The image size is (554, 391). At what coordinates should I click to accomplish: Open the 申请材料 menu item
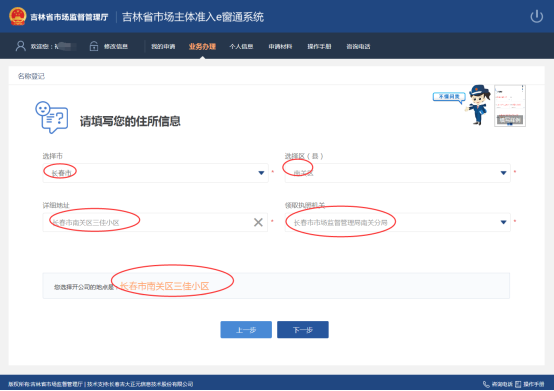[x=280, y=46]
